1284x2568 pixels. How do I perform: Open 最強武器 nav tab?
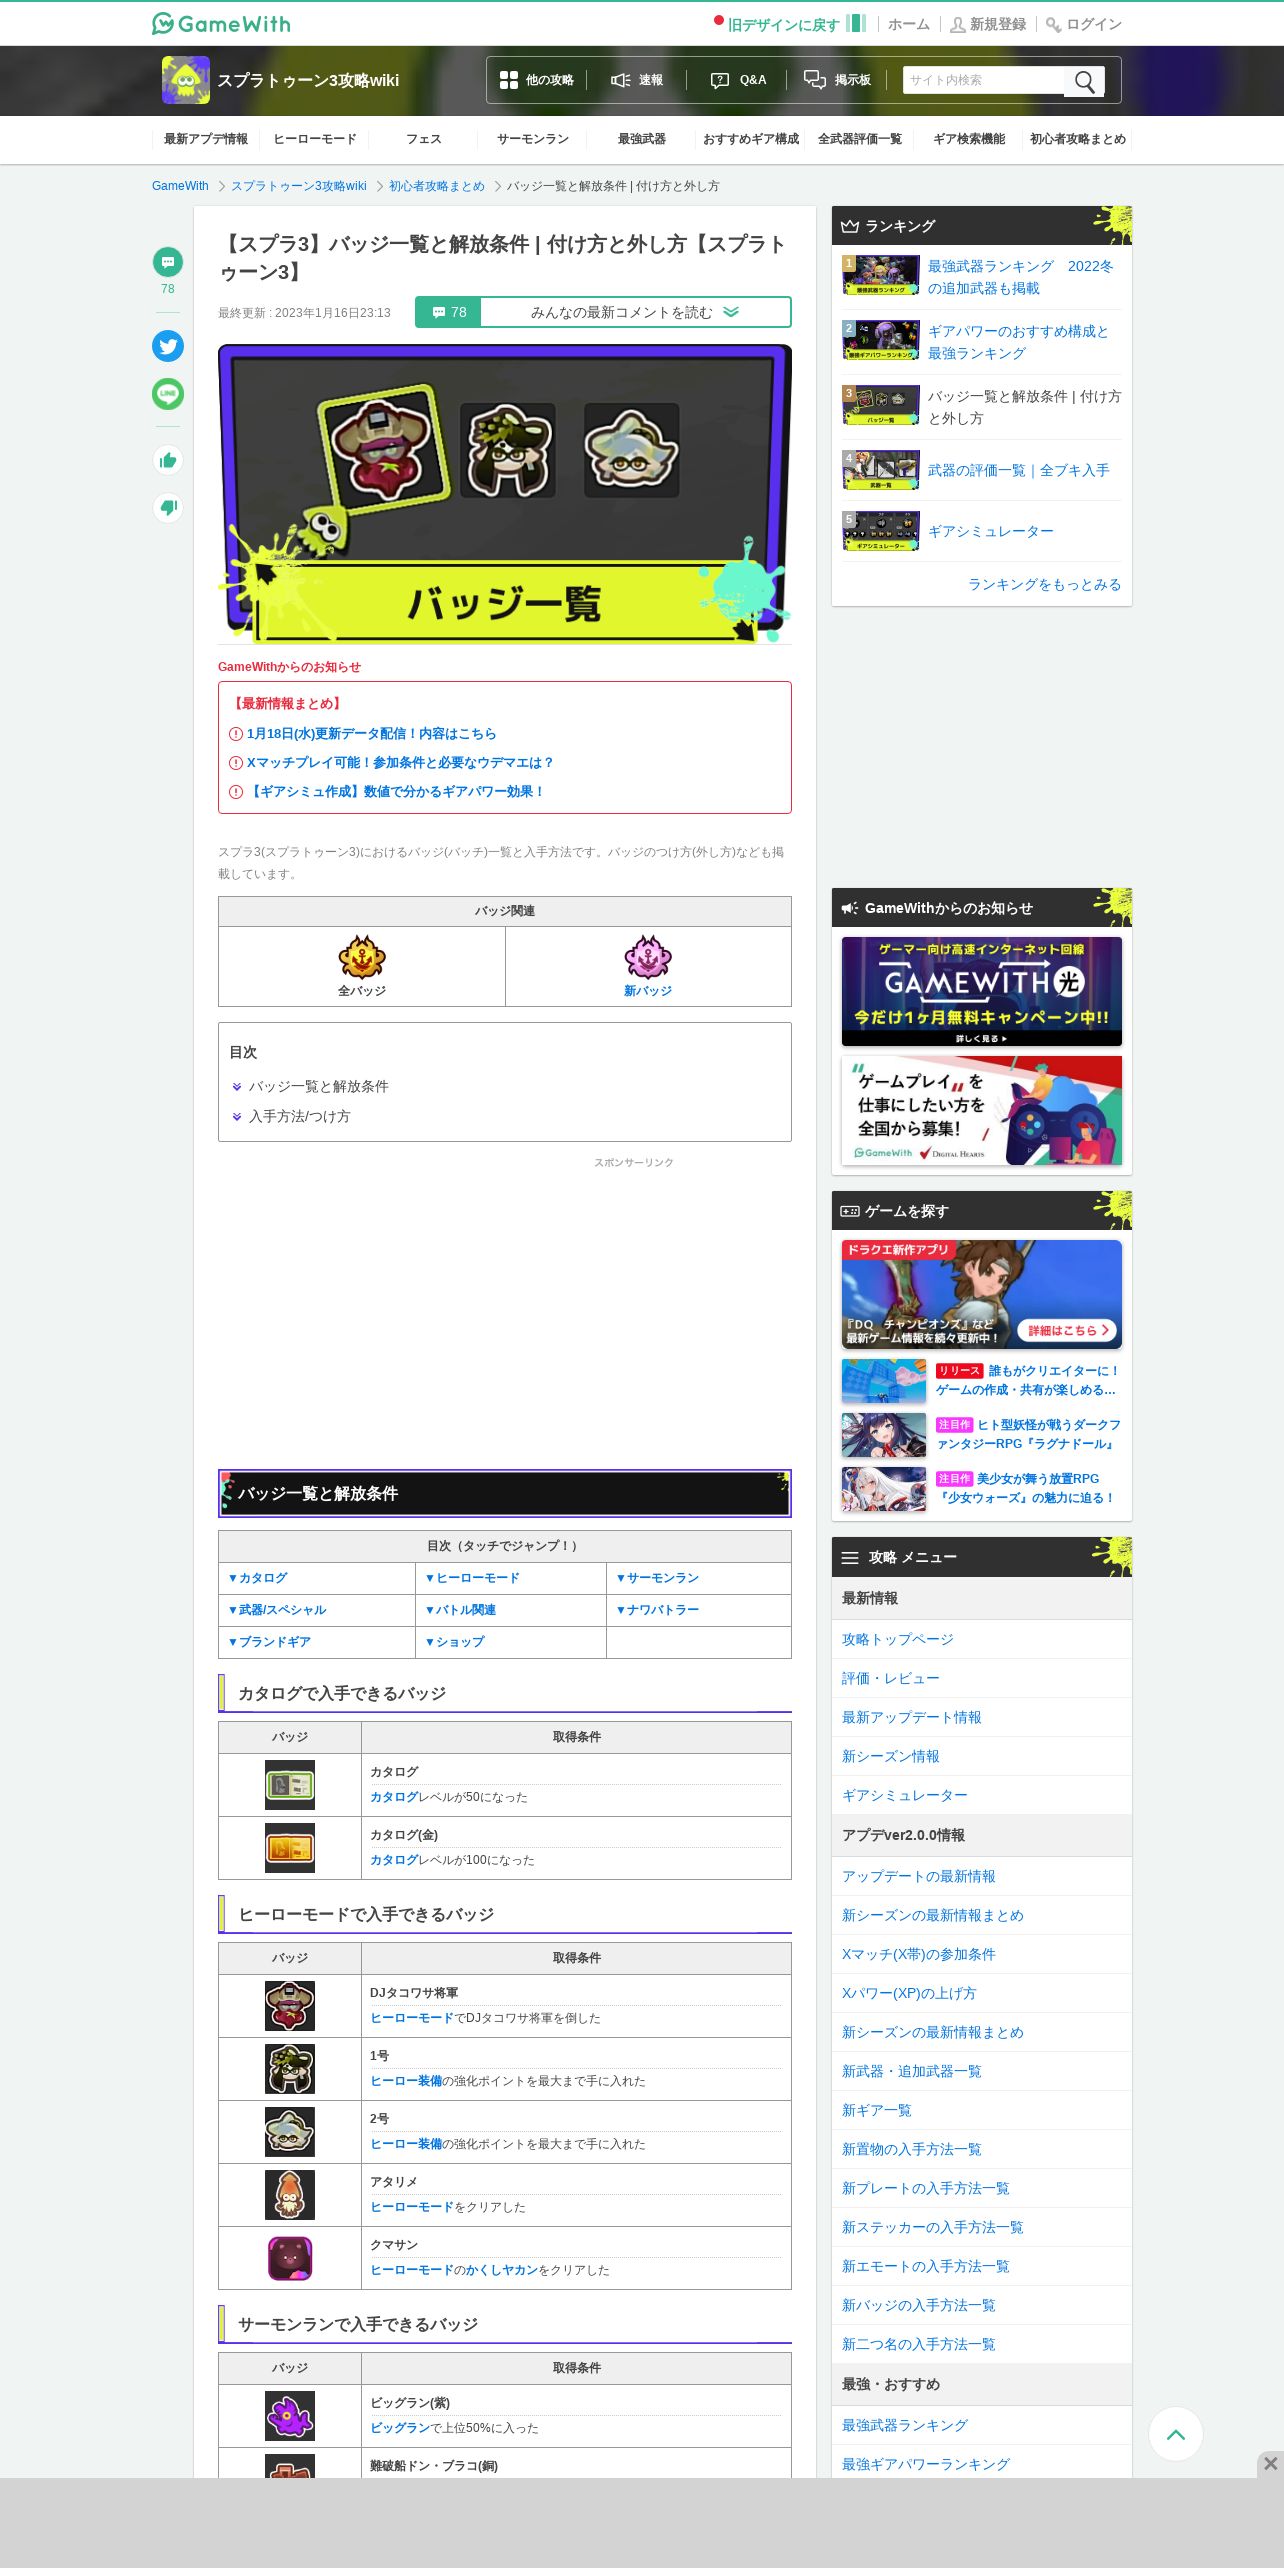[x=642, y=139]
